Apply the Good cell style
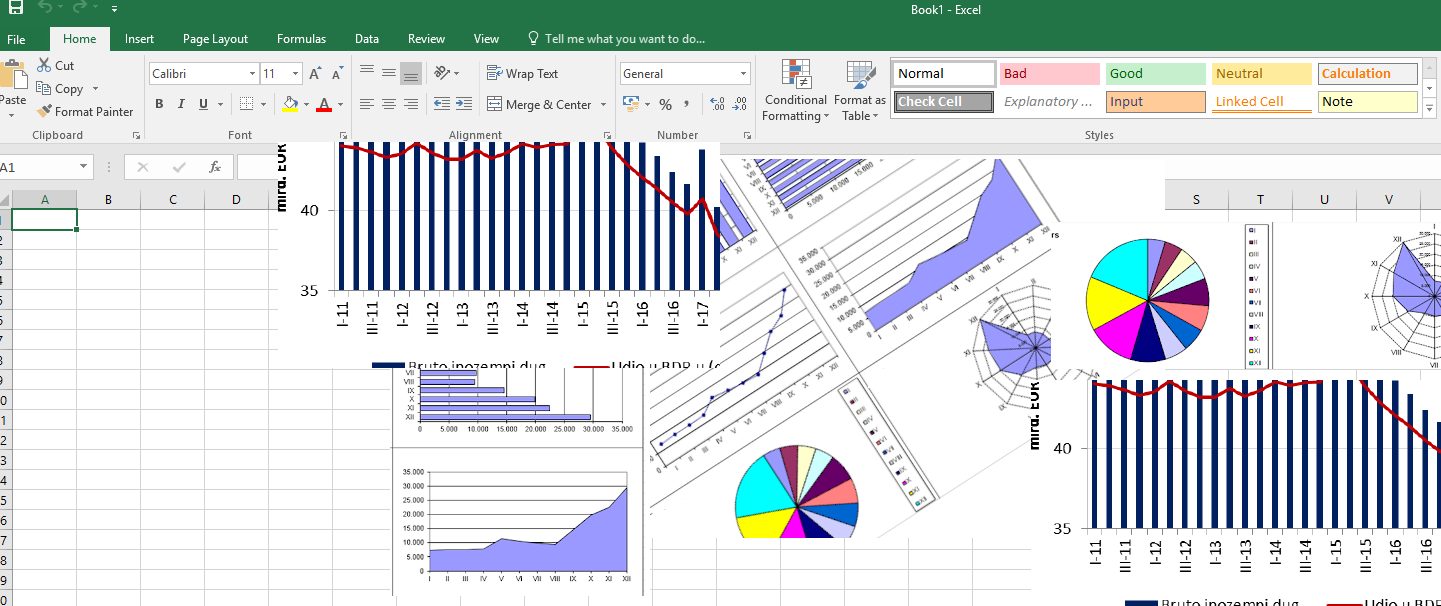Screen dimensions: 1441x606 point(1155,74)
